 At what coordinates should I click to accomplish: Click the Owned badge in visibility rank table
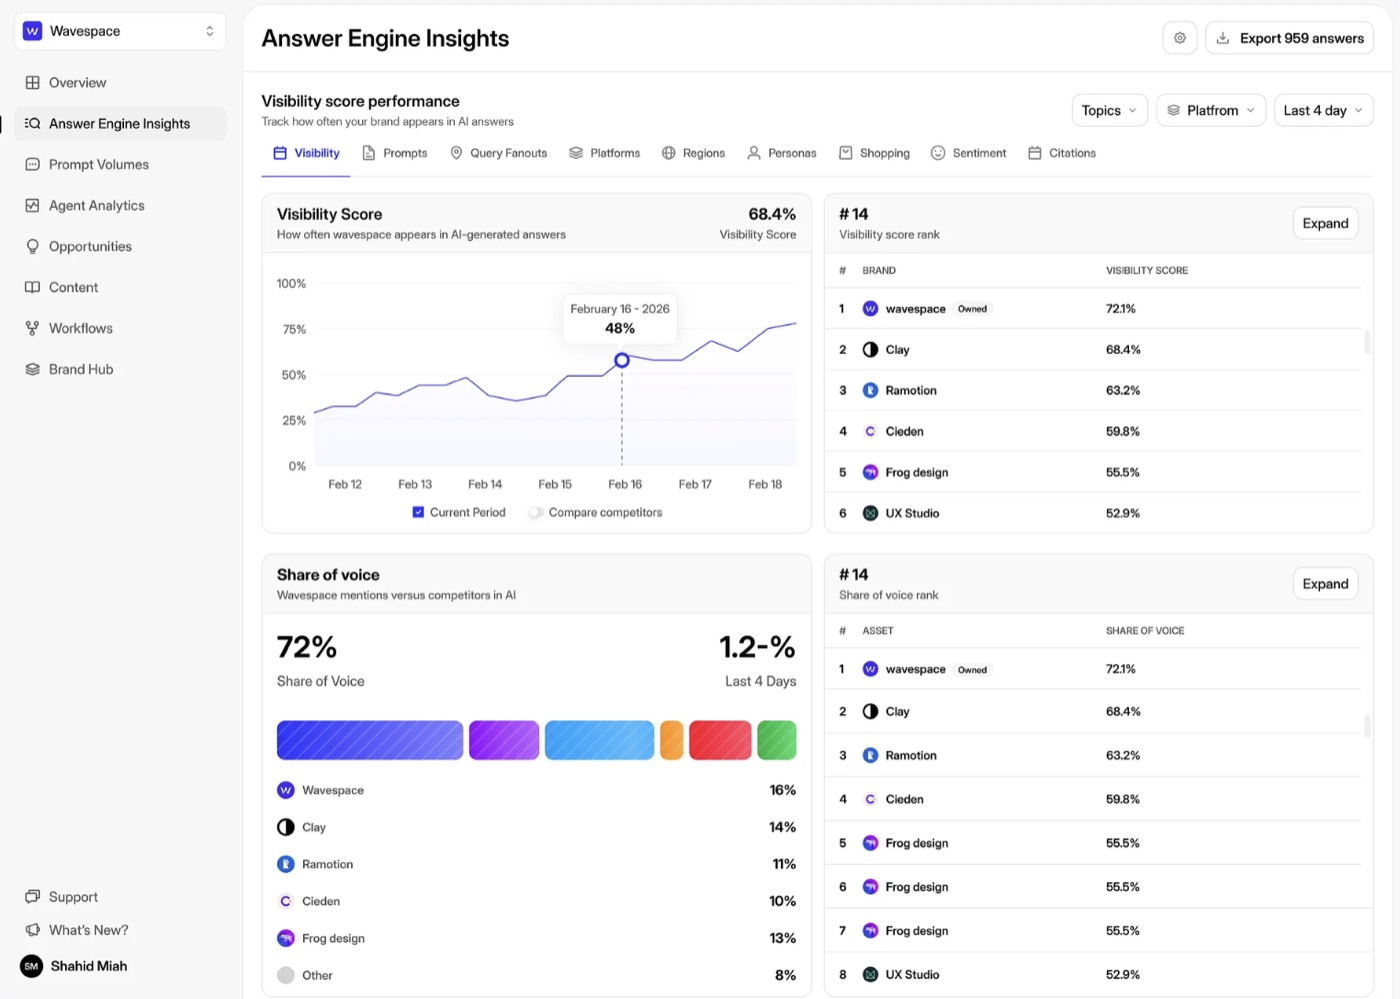[972, 309]
